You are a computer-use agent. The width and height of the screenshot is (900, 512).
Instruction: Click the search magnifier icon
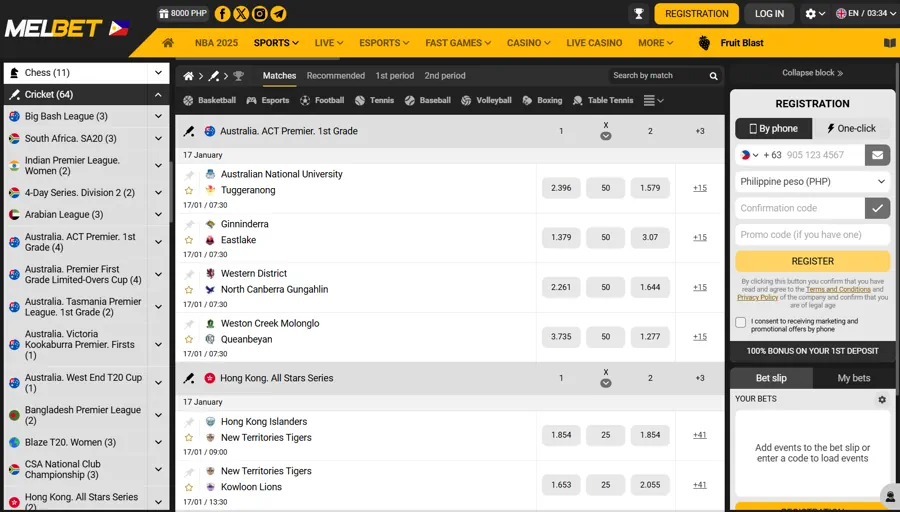[713, 76]
